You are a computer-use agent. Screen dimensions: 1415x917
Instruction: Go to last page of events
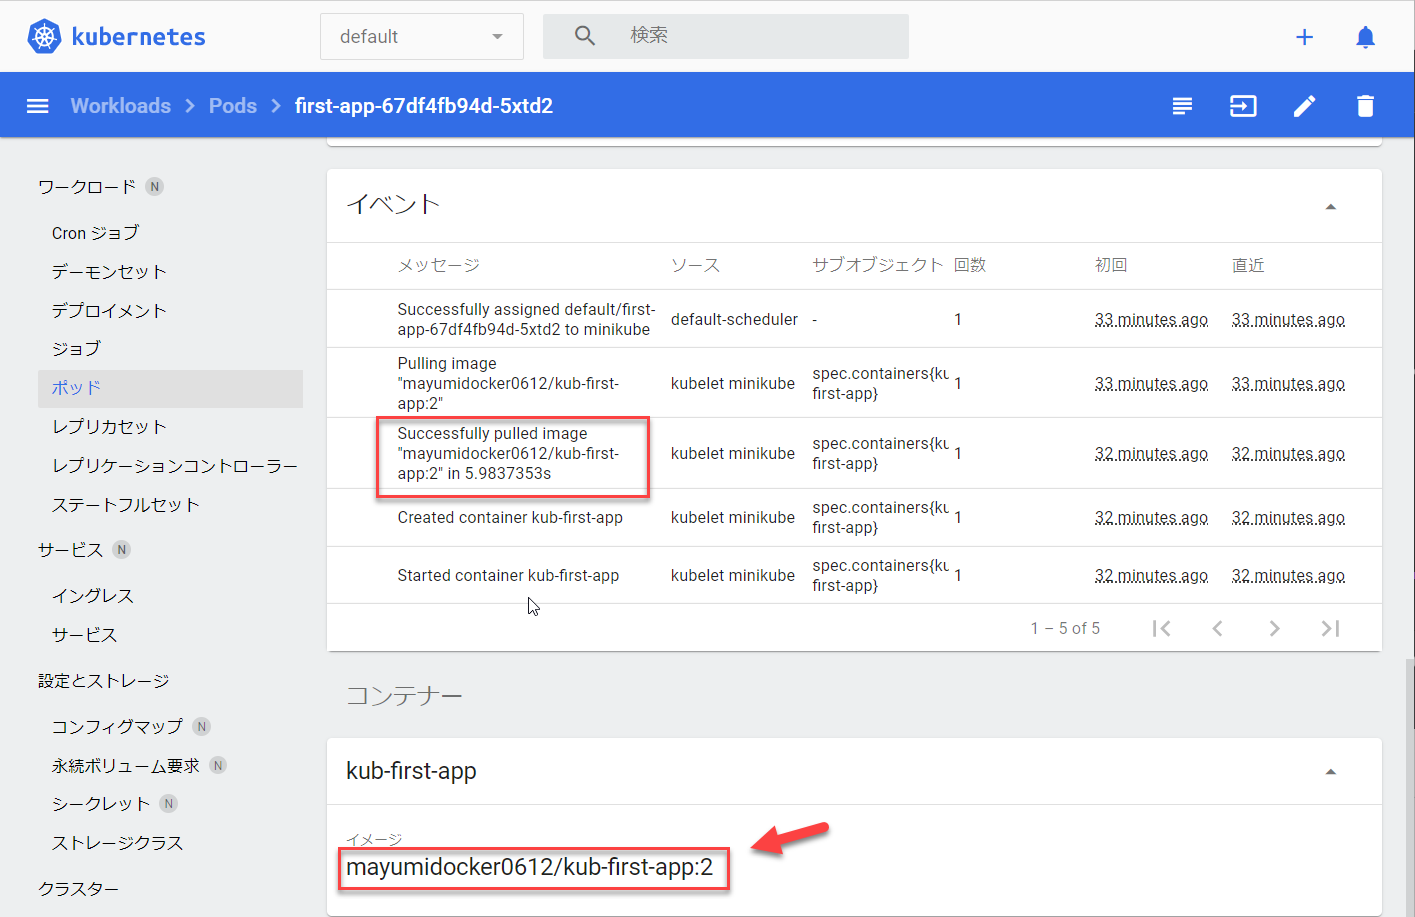point(1330,628)
